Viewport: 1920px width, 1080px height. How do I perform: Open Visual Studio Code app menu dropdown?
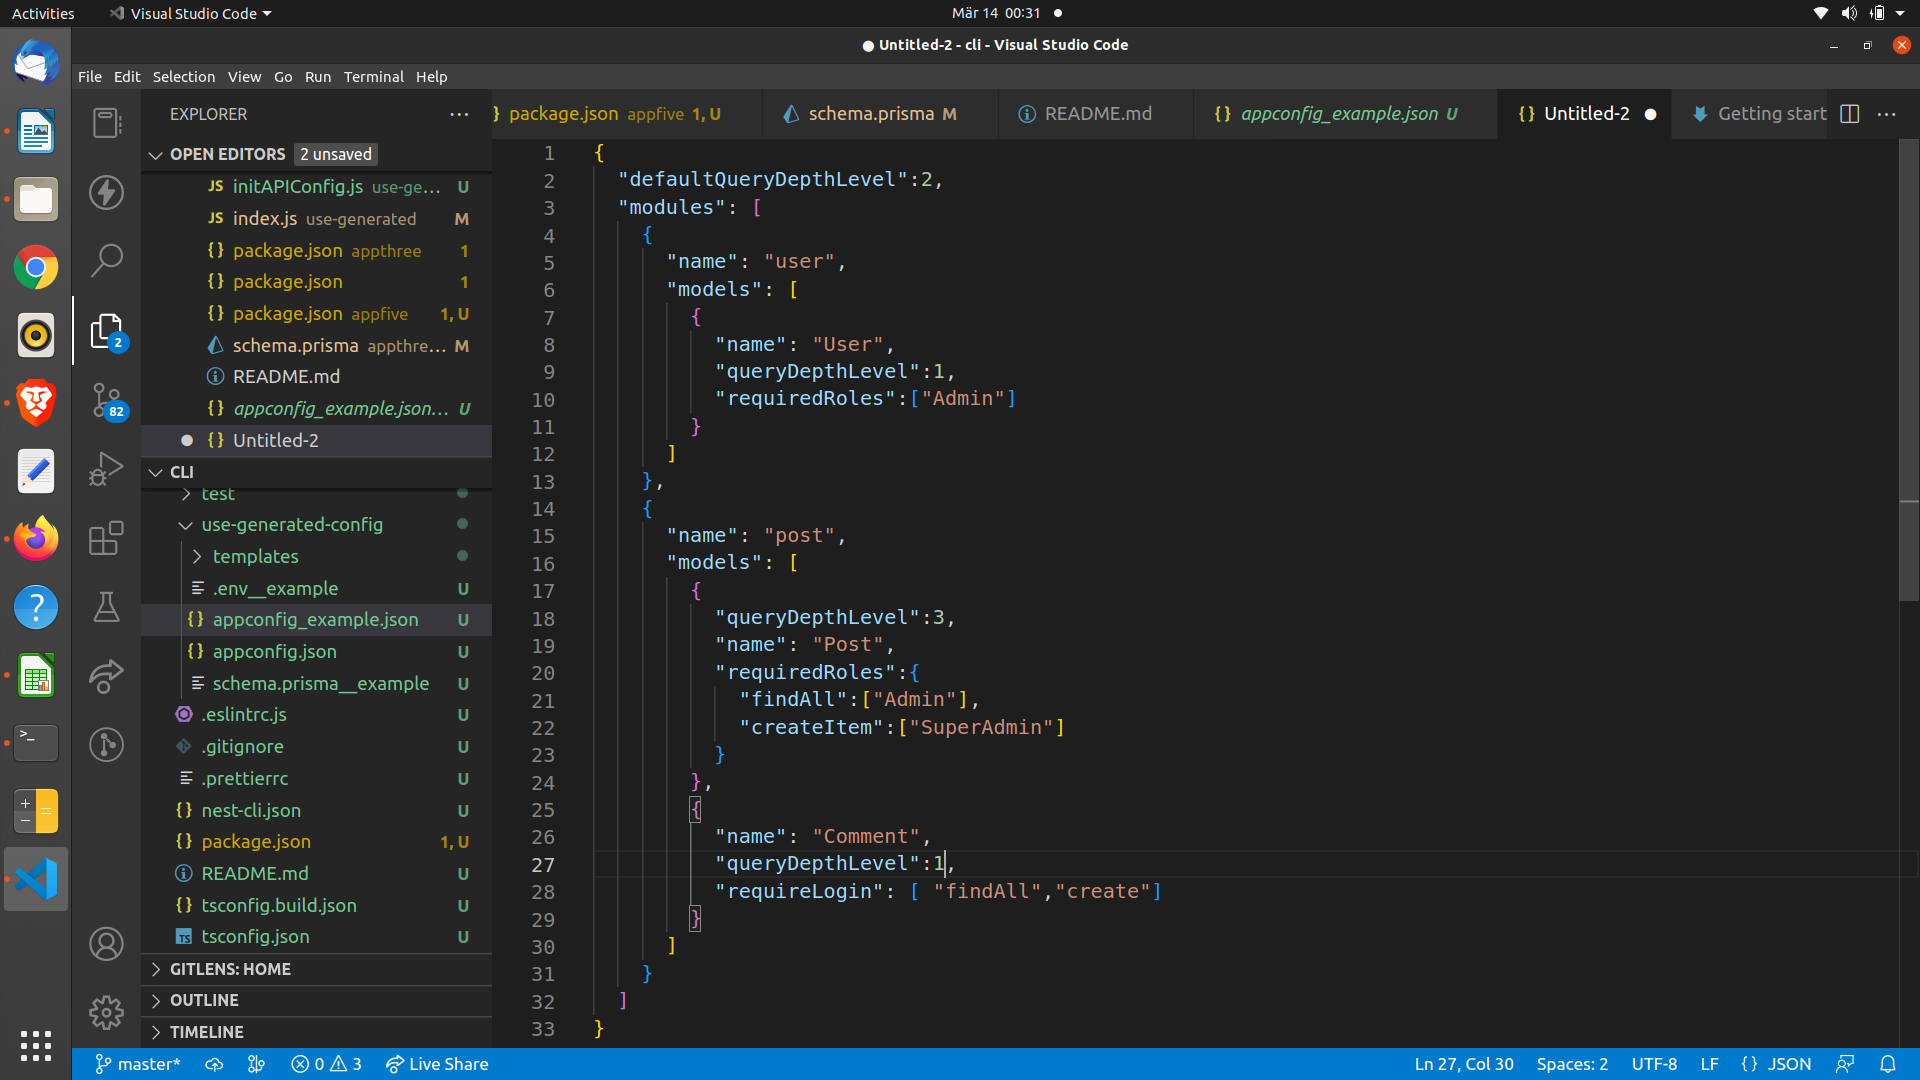[190, 14]
